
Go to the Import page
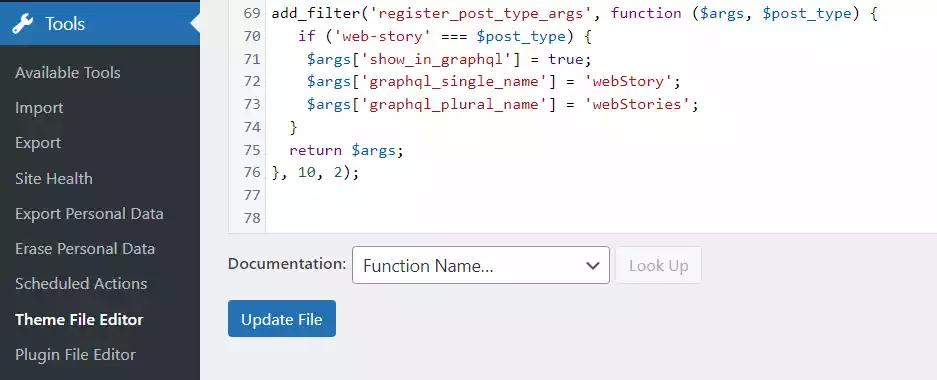point(39,108)
